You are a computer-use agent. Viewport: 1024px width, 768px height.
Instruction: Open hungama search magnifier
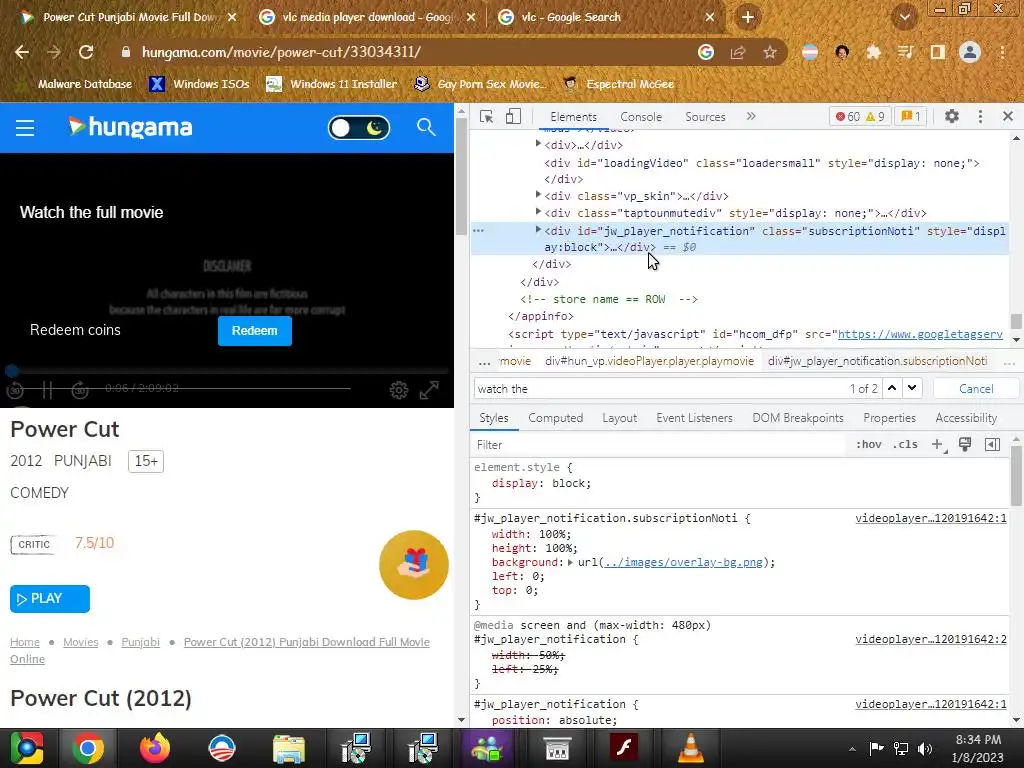[426, 127]
